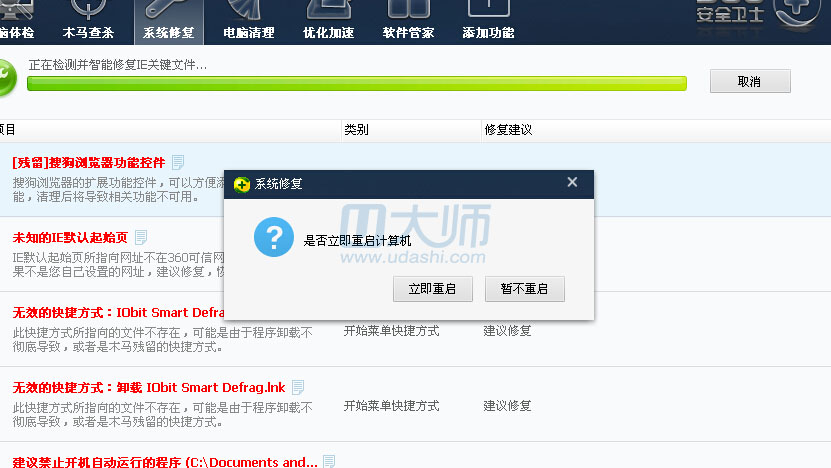Sort by the 类别 column header
The image size is (831, 468).
(357, 130)
